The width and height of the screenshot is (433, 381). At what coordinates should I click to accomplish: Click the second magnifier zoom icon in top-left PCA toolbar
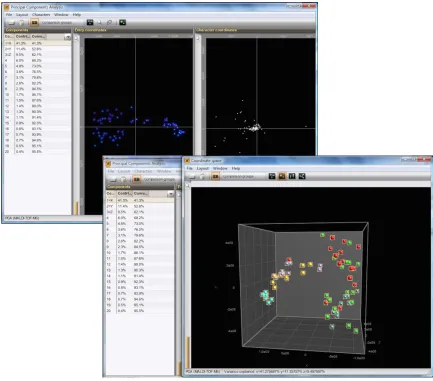109,23
